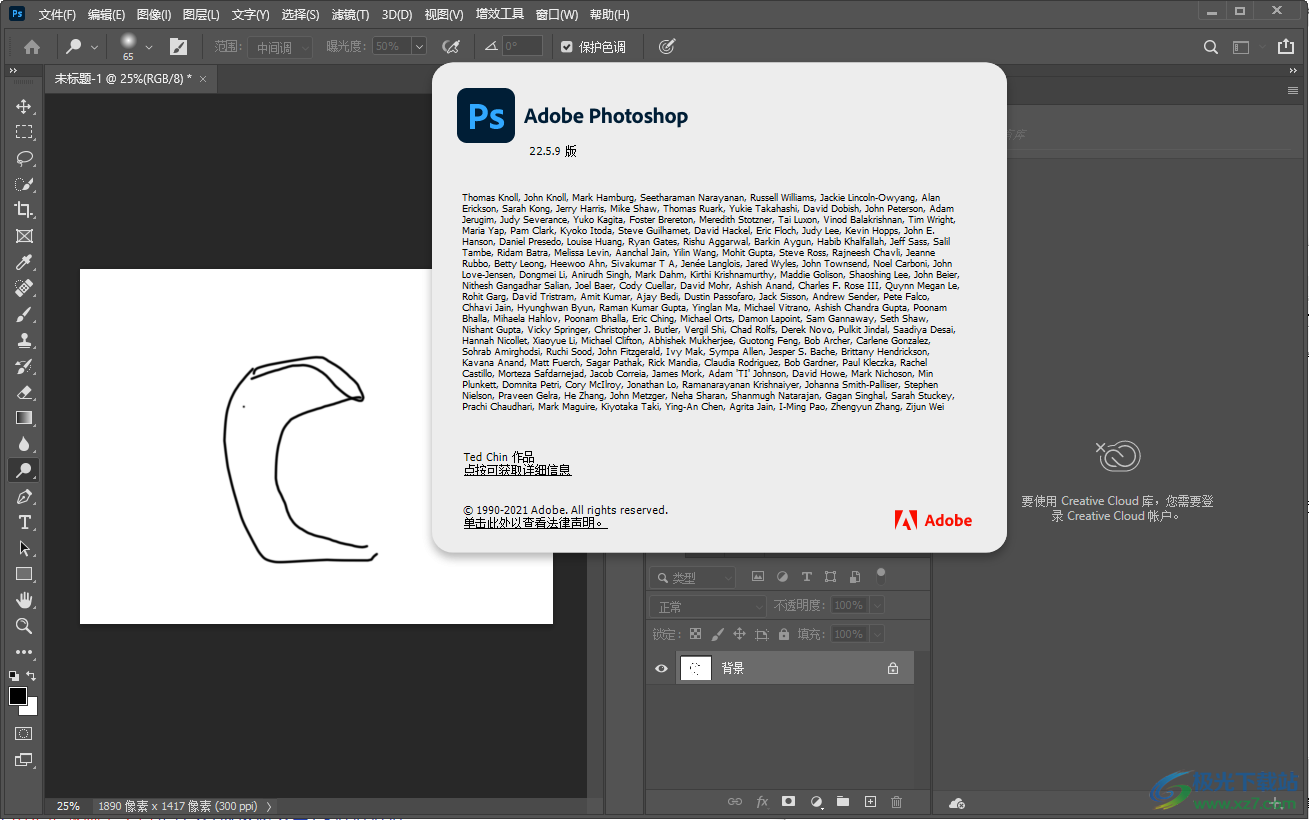Toggle lock all padlock in lock row
The height and width of the screenshot is (820, 1309).
[784, 634]
